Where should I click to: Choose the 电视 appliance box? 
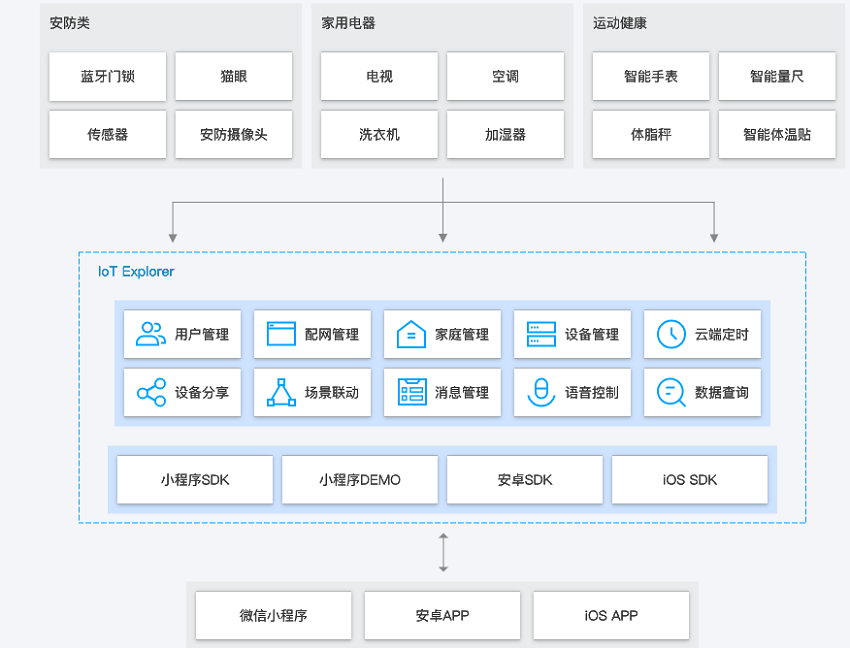point(379,76)
